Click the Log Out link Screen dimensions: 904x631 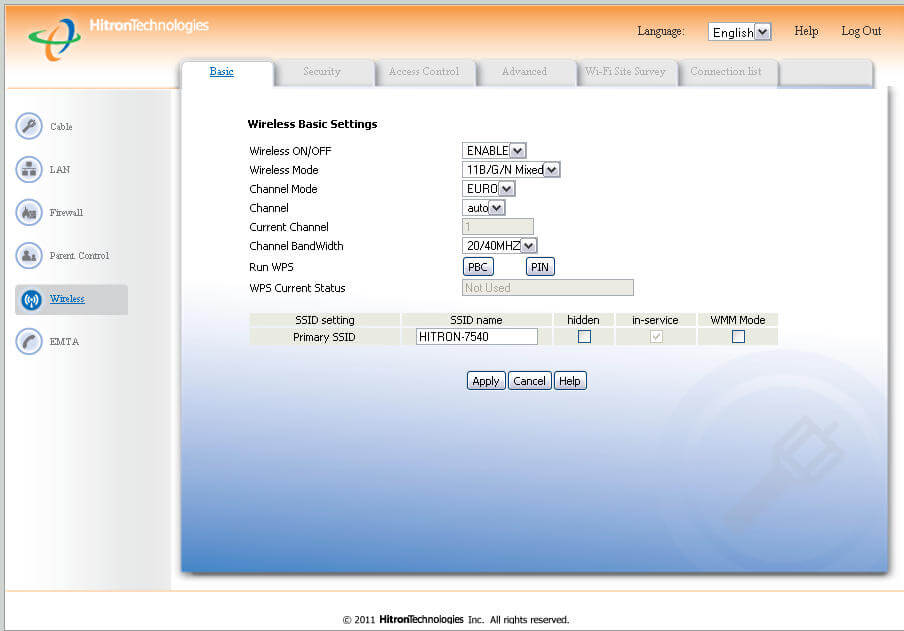[x=861, y=31]
